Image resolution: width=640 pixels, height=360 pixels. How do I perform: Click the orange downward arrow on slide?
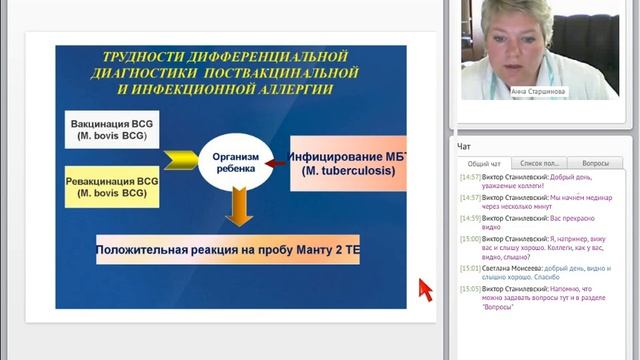239,207
